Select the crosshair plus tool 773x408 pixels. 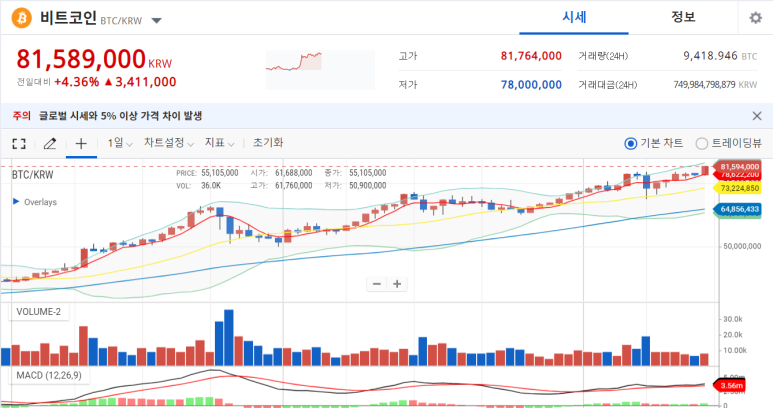(81, 143)
